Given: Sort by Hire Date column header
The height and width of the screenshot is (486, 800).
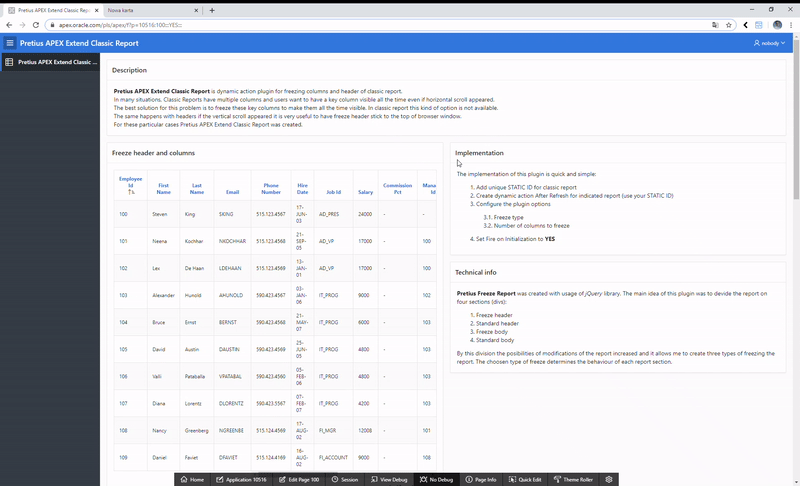Looking at the screenshot, I should coord(303,189).
